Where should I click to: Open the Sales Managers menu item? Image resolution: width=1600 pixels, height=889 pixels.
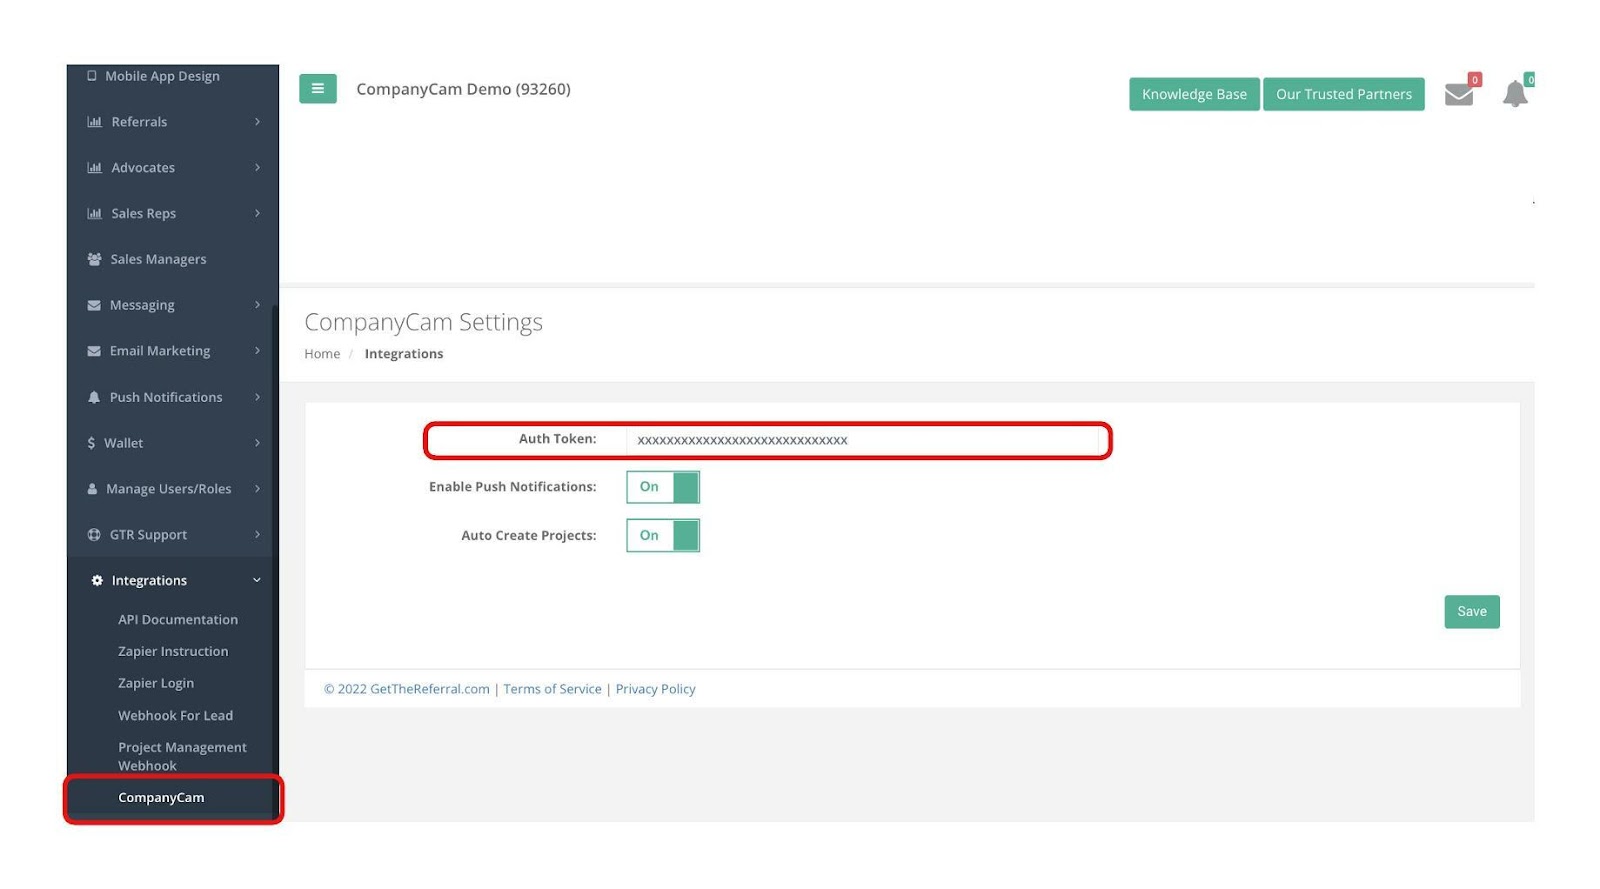point(158,259)
